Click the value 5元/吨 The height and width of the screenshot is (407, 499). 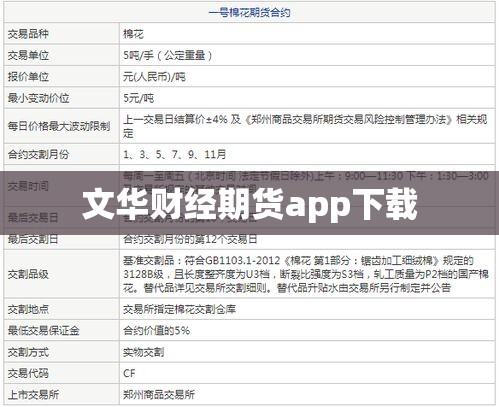pyautogui.click(x=138, y=98)
